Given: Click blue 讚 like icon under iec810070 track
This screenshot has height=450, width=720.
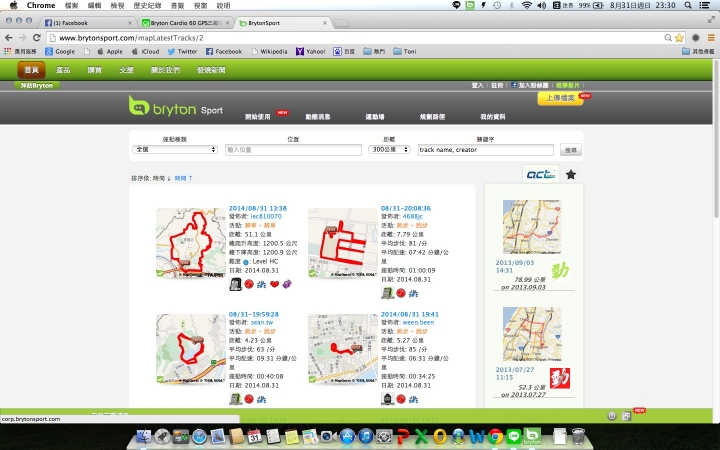Looking at the screenshot, I should point(262,284).
